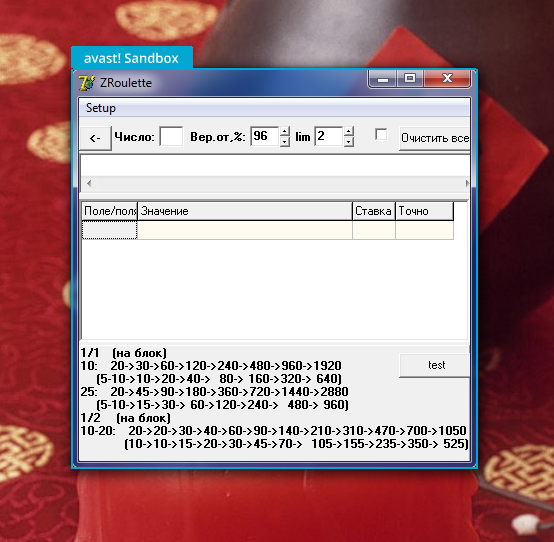The height and width of the screenshot is (542, 554).
Task: Click the test button
Action: click(x=435, y=365)
